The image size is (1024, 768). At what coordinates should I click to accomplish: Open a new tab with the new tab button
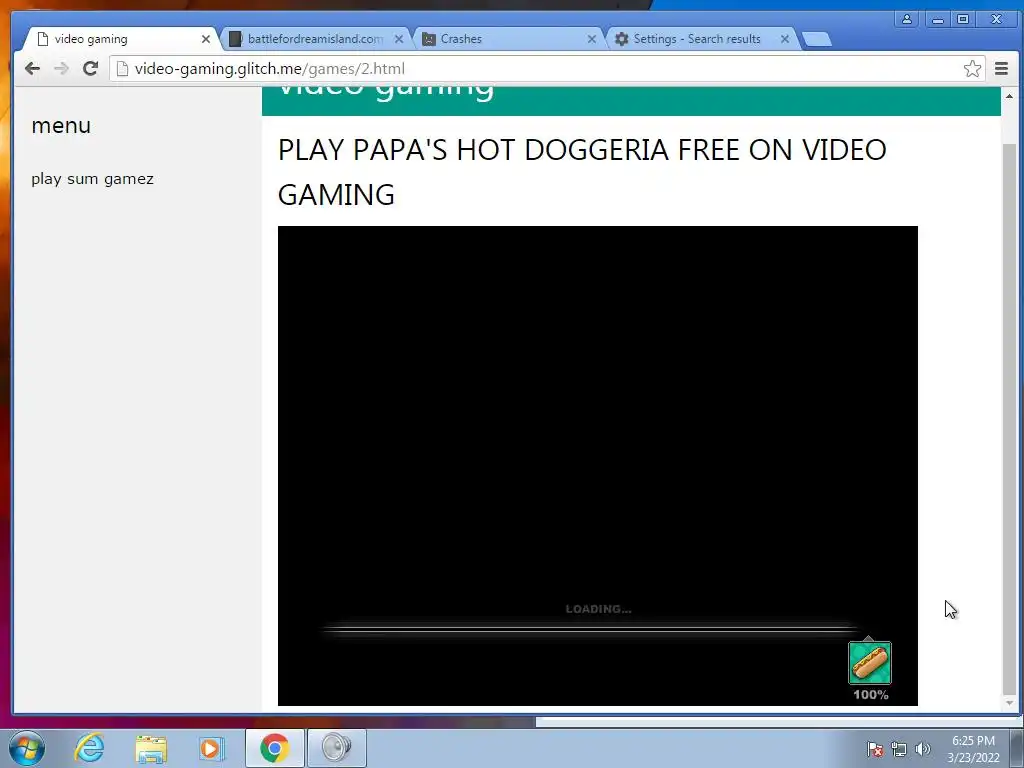click(x=816, y=40)
